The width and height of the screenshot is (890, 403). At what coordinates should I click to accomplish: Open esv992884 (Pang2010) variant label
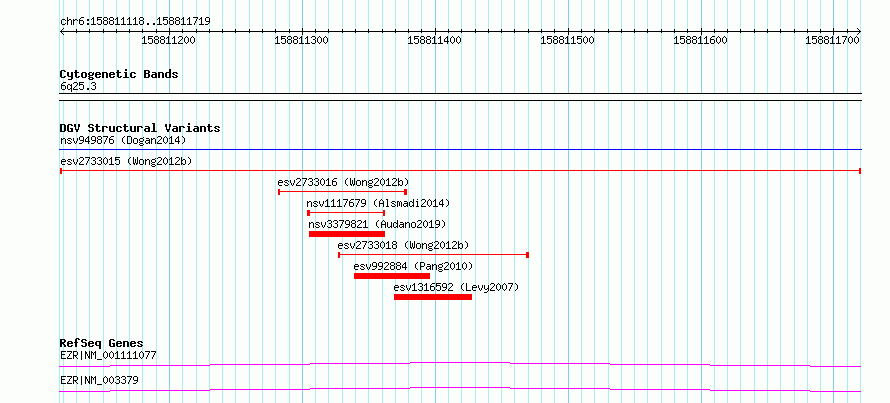(x=413, y=266)
